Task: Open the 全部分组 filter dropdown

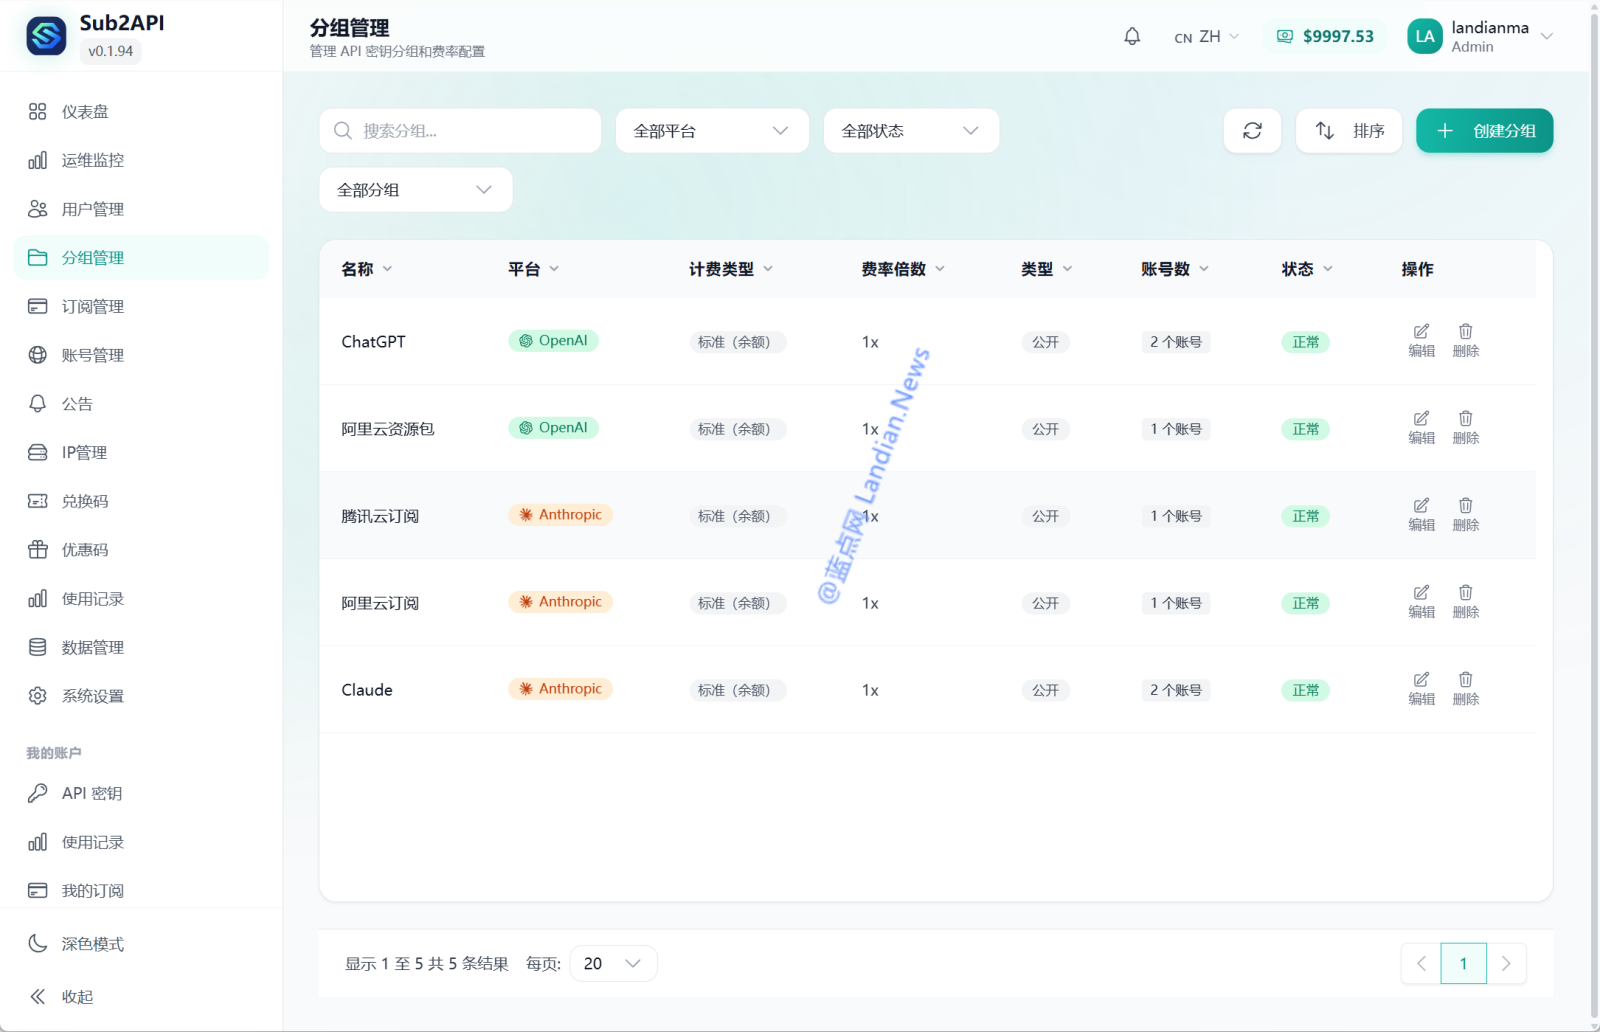Action: tap(415, 190)
